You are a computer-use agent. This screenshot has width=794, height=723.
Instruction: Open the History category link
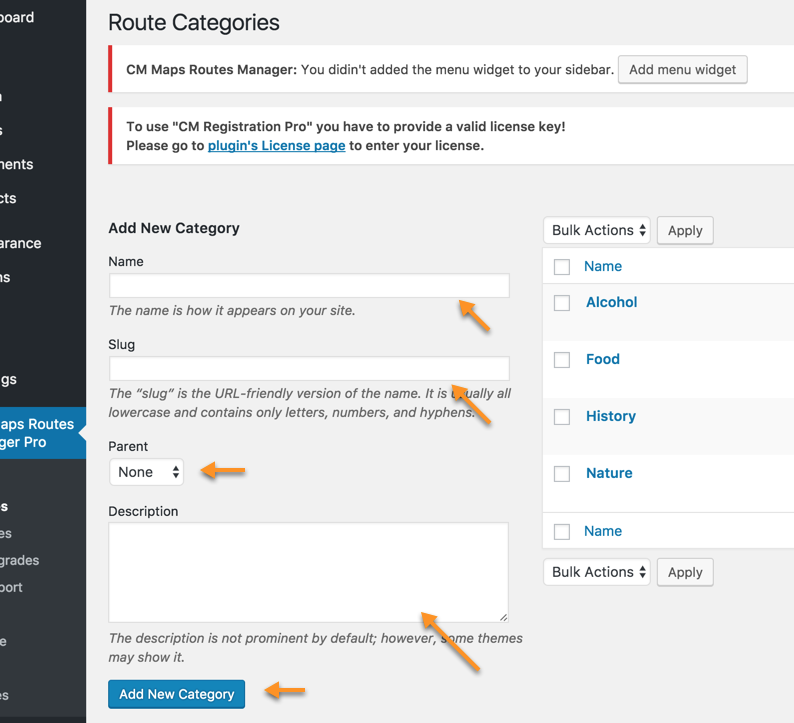(610, 416)
